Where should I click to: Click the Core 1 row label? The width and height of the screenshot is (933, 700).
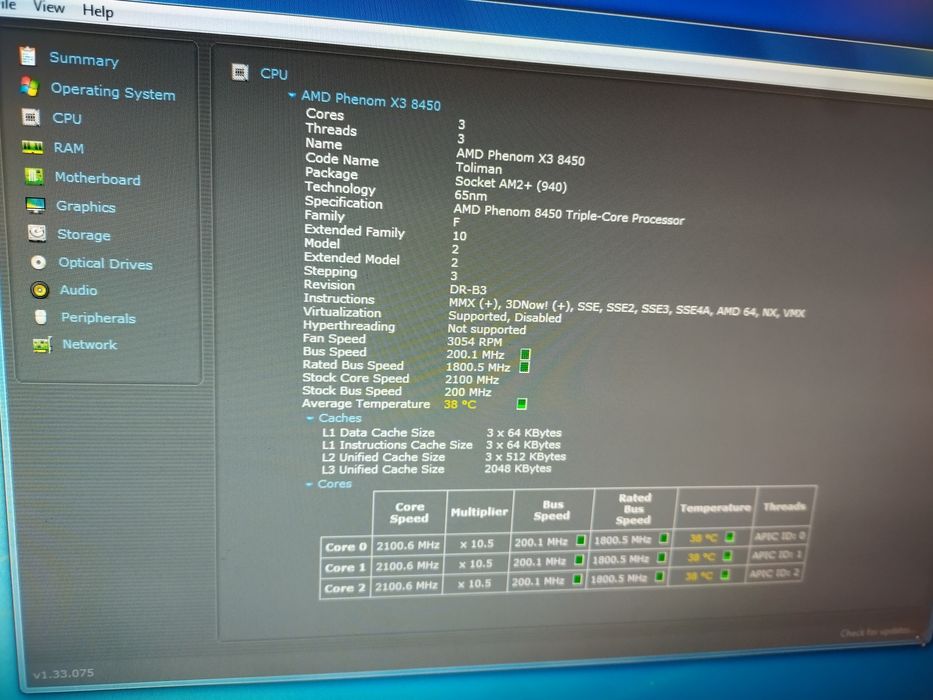345,567
